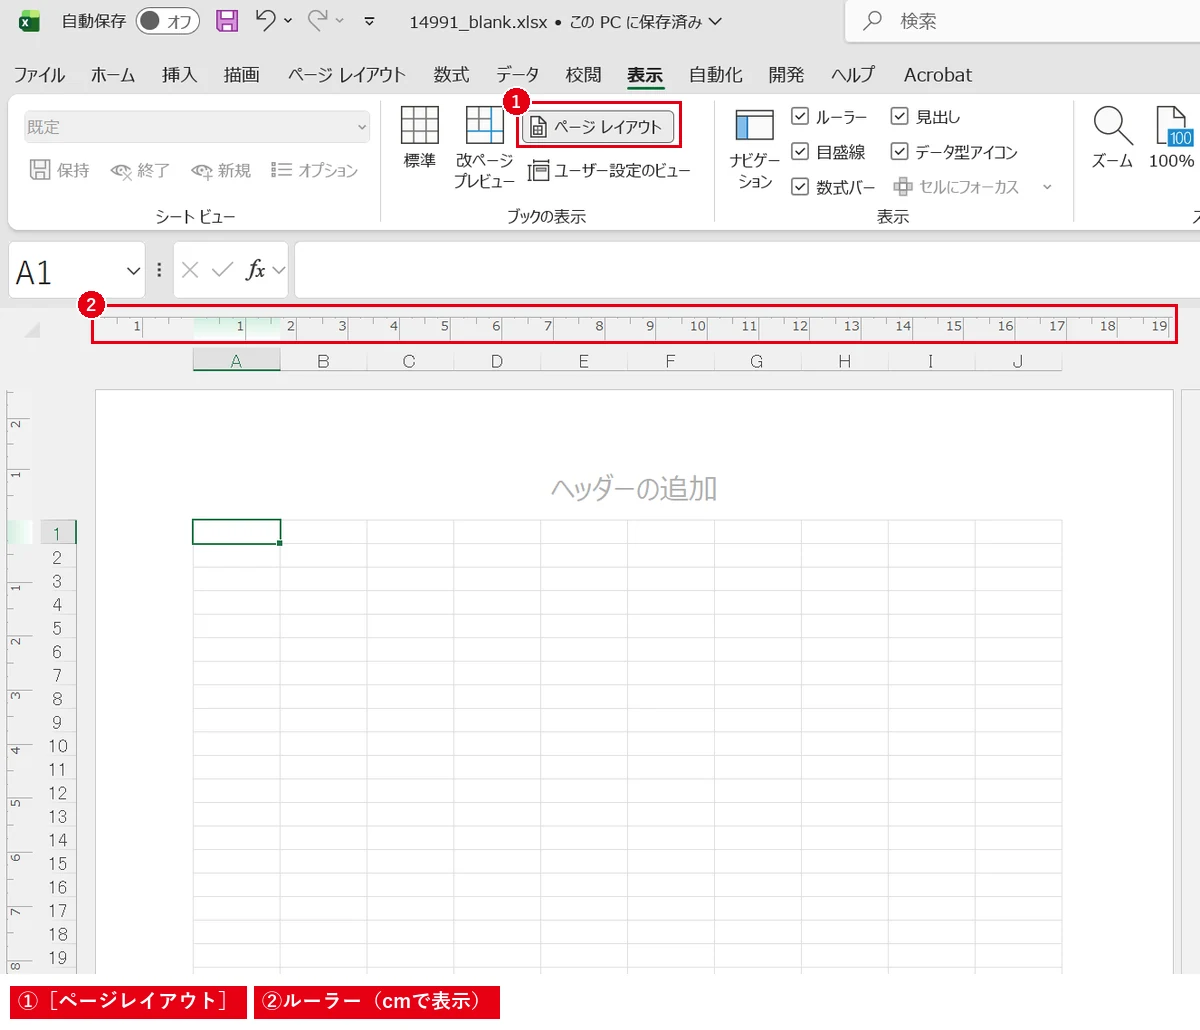Select row 1 header

[x=57, y=533]
